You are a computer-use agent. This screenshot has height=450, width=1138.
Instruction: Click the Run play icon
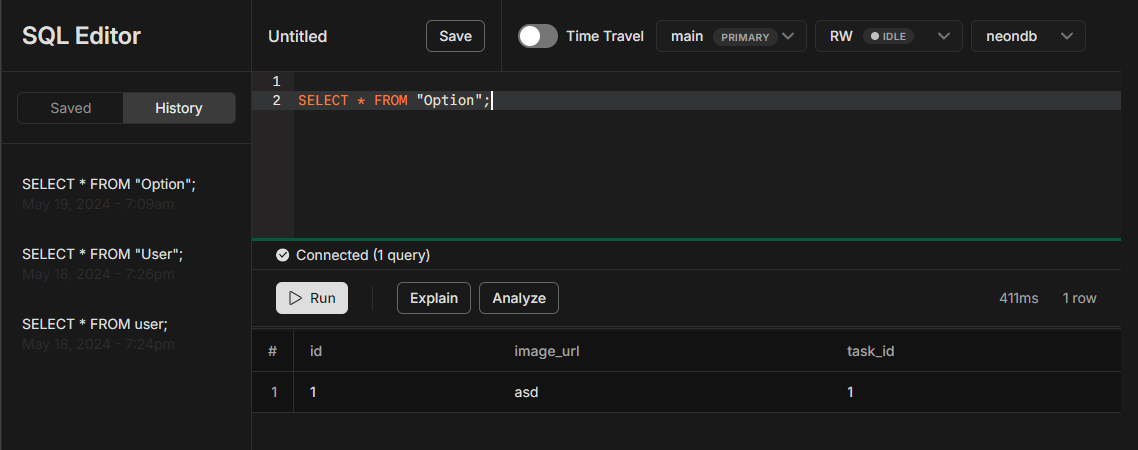tap(295, 298)
